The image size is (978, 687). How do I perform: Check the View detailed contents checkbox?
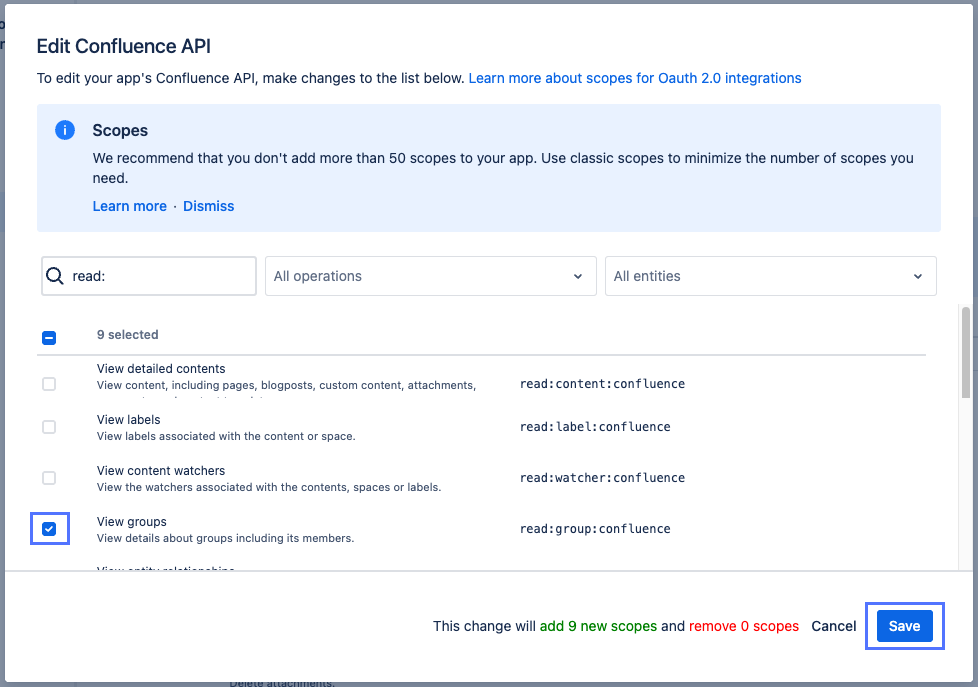[49, 384]
